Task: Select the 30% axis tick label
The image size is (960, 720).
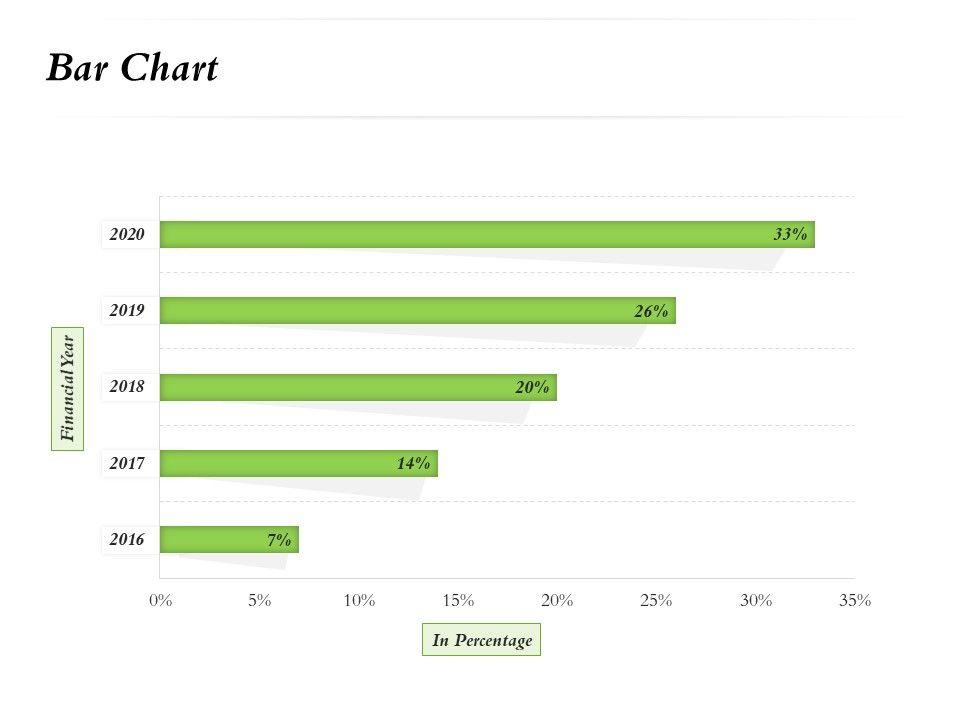Action: click(x=756, y=600)
